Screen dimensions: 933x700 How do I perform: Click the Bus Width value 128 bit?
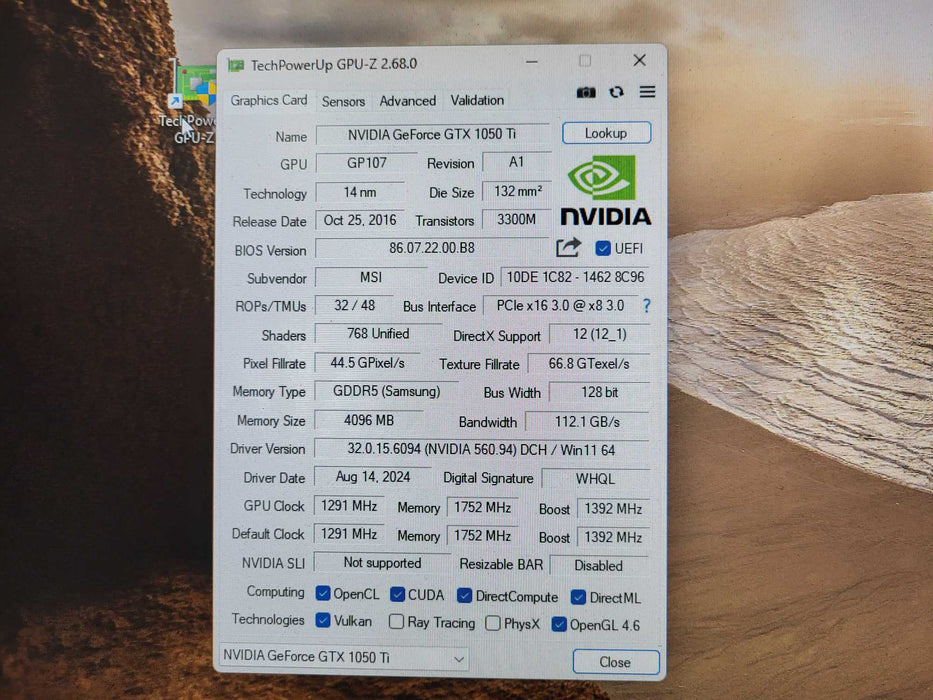(599, 392)
